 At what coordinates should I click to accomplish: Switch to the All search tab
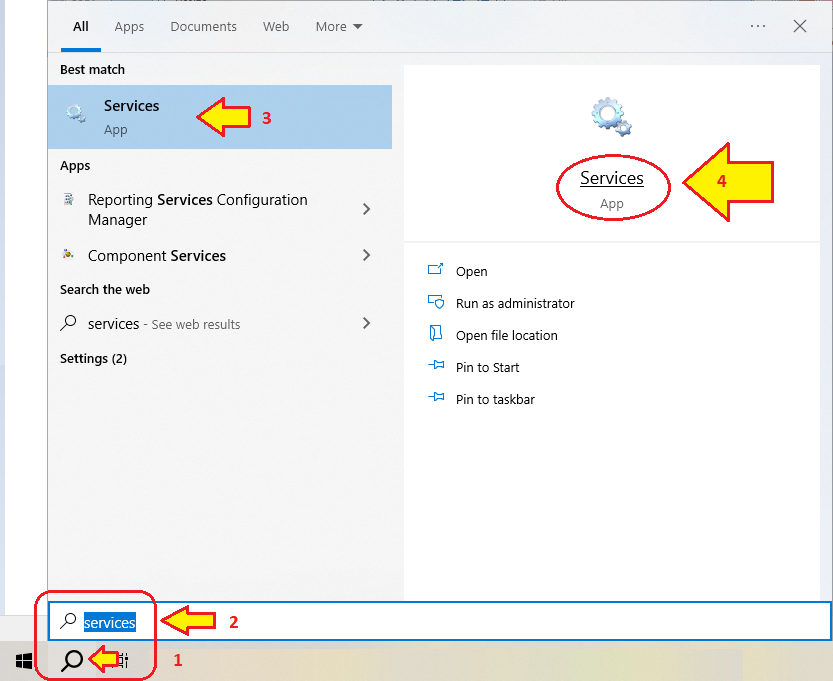pos(81,27)
